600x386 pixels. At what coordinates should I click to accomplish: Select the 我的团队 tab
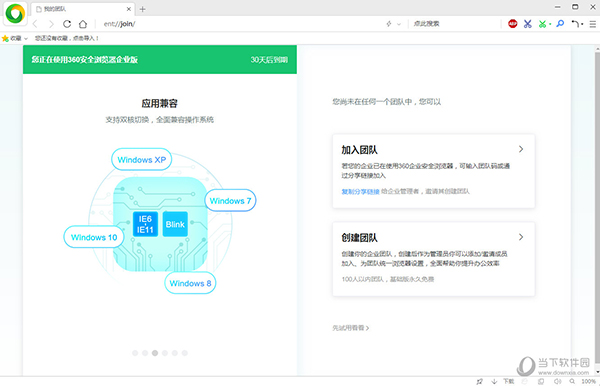tap(83, 9)
